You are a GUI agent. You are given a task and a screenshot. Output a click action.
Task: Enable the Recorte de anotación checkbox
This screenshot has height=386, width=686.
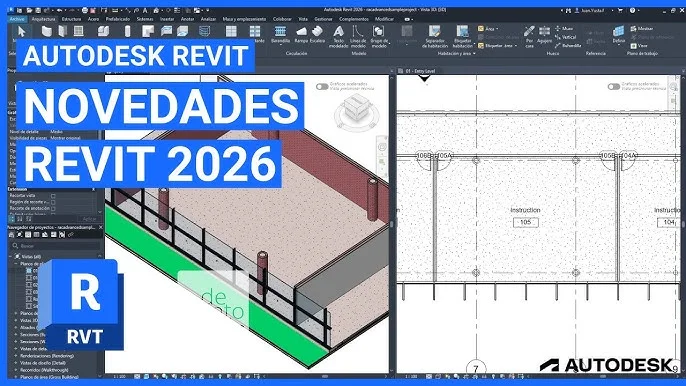(53, 209)
